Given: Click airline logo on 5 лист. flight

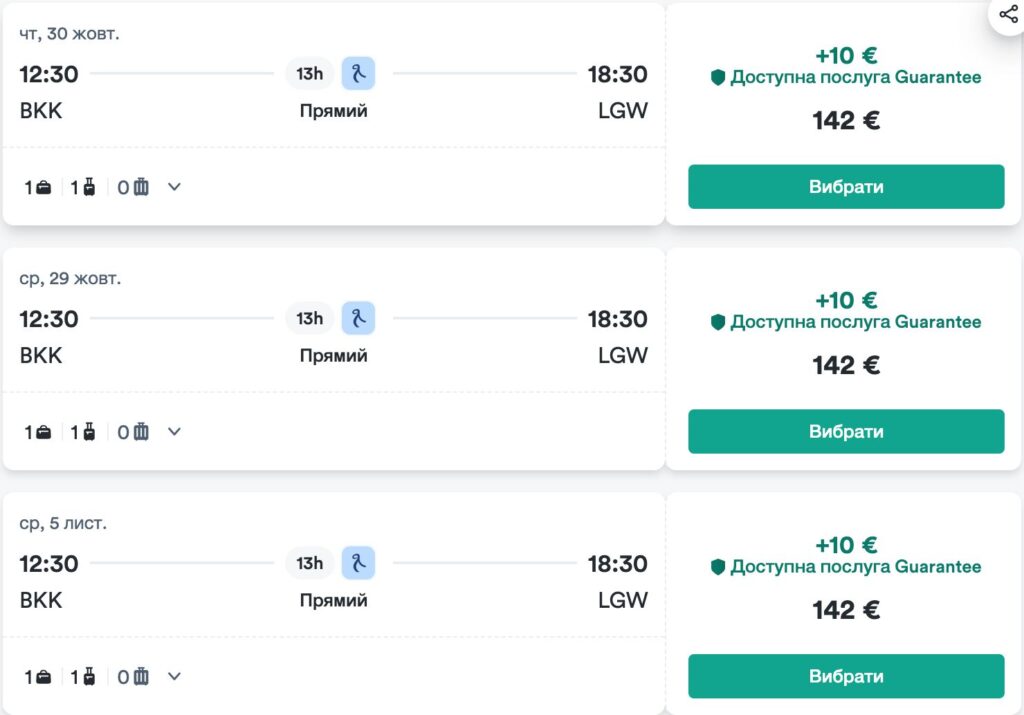Looking at the screenshot, I should click(x=358, y=563).
